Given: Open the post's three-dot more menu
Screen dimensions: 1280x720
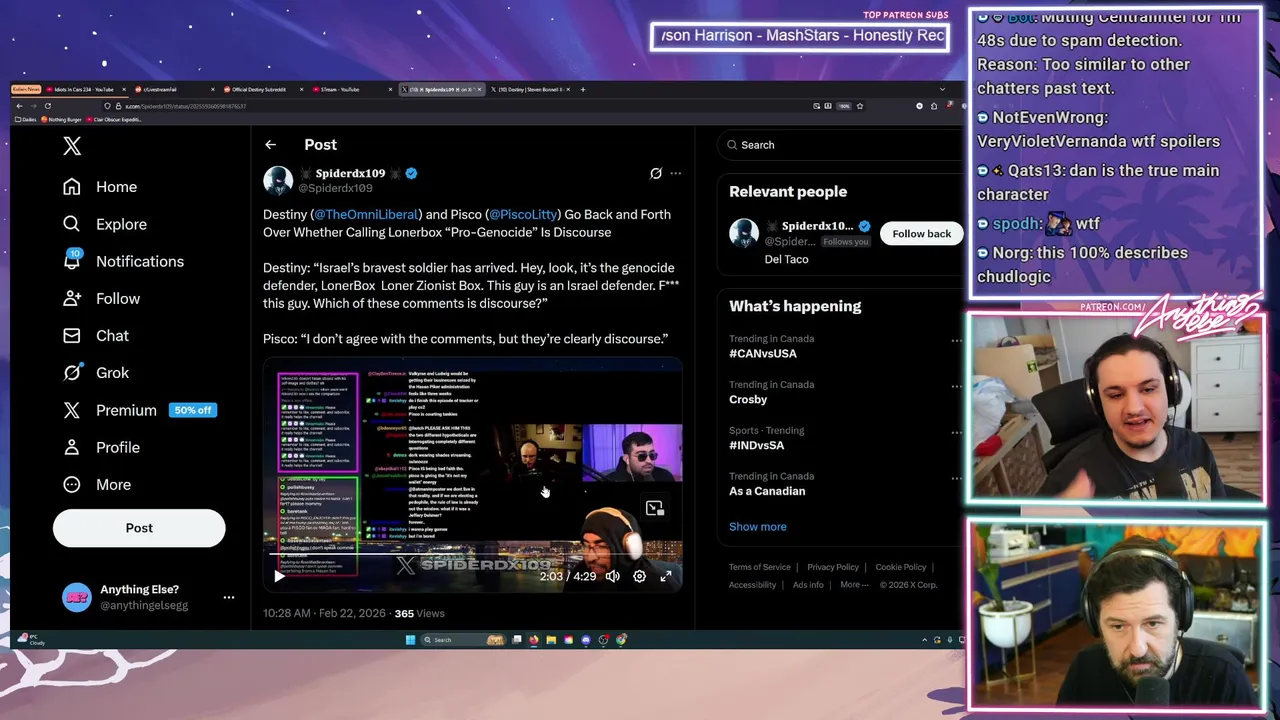Looking at the screenshot, I should [676, 173].
